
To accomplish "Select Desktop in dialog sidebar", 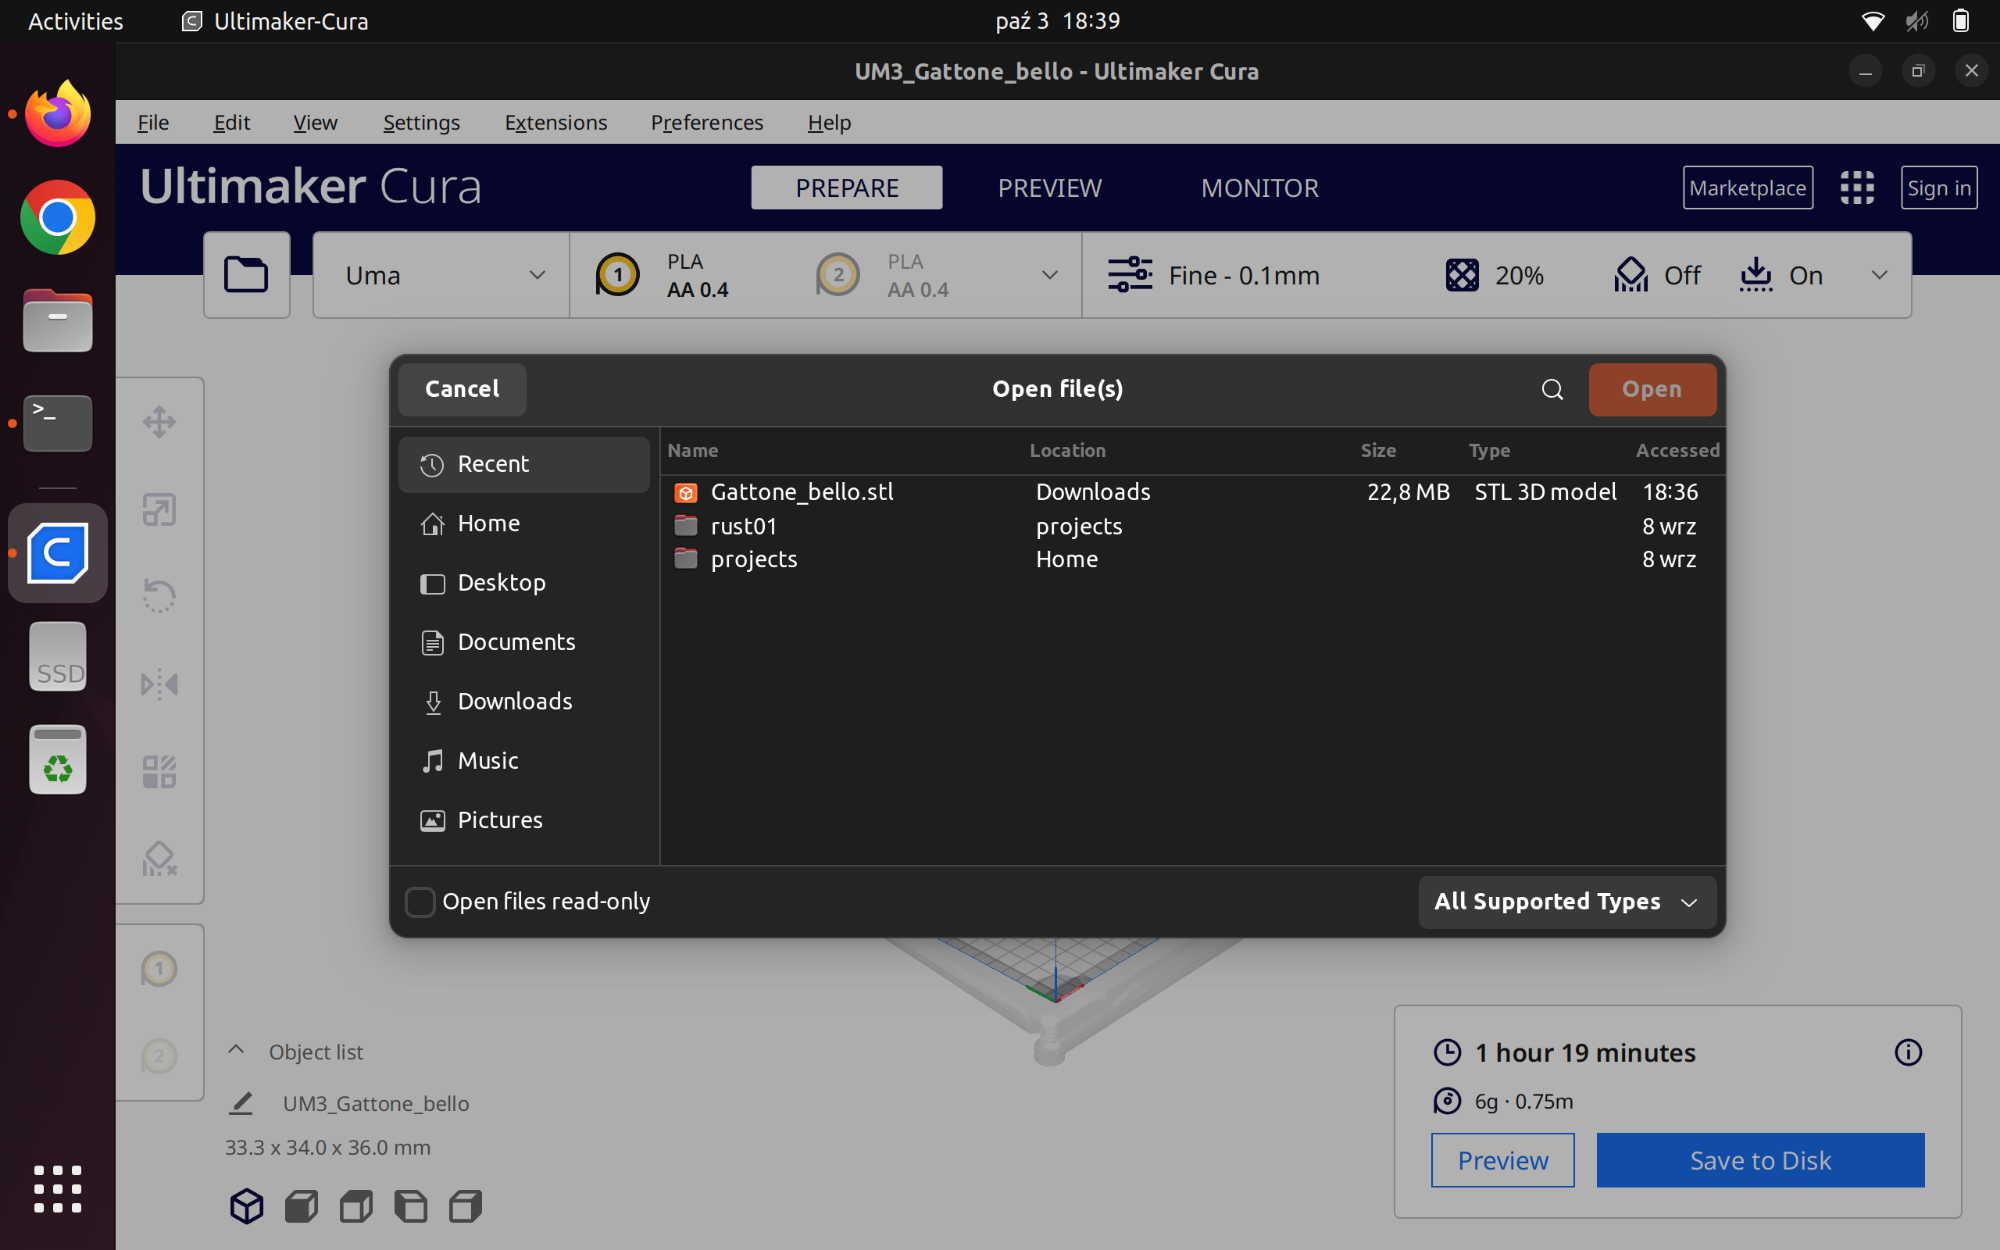I will point(524,583).
